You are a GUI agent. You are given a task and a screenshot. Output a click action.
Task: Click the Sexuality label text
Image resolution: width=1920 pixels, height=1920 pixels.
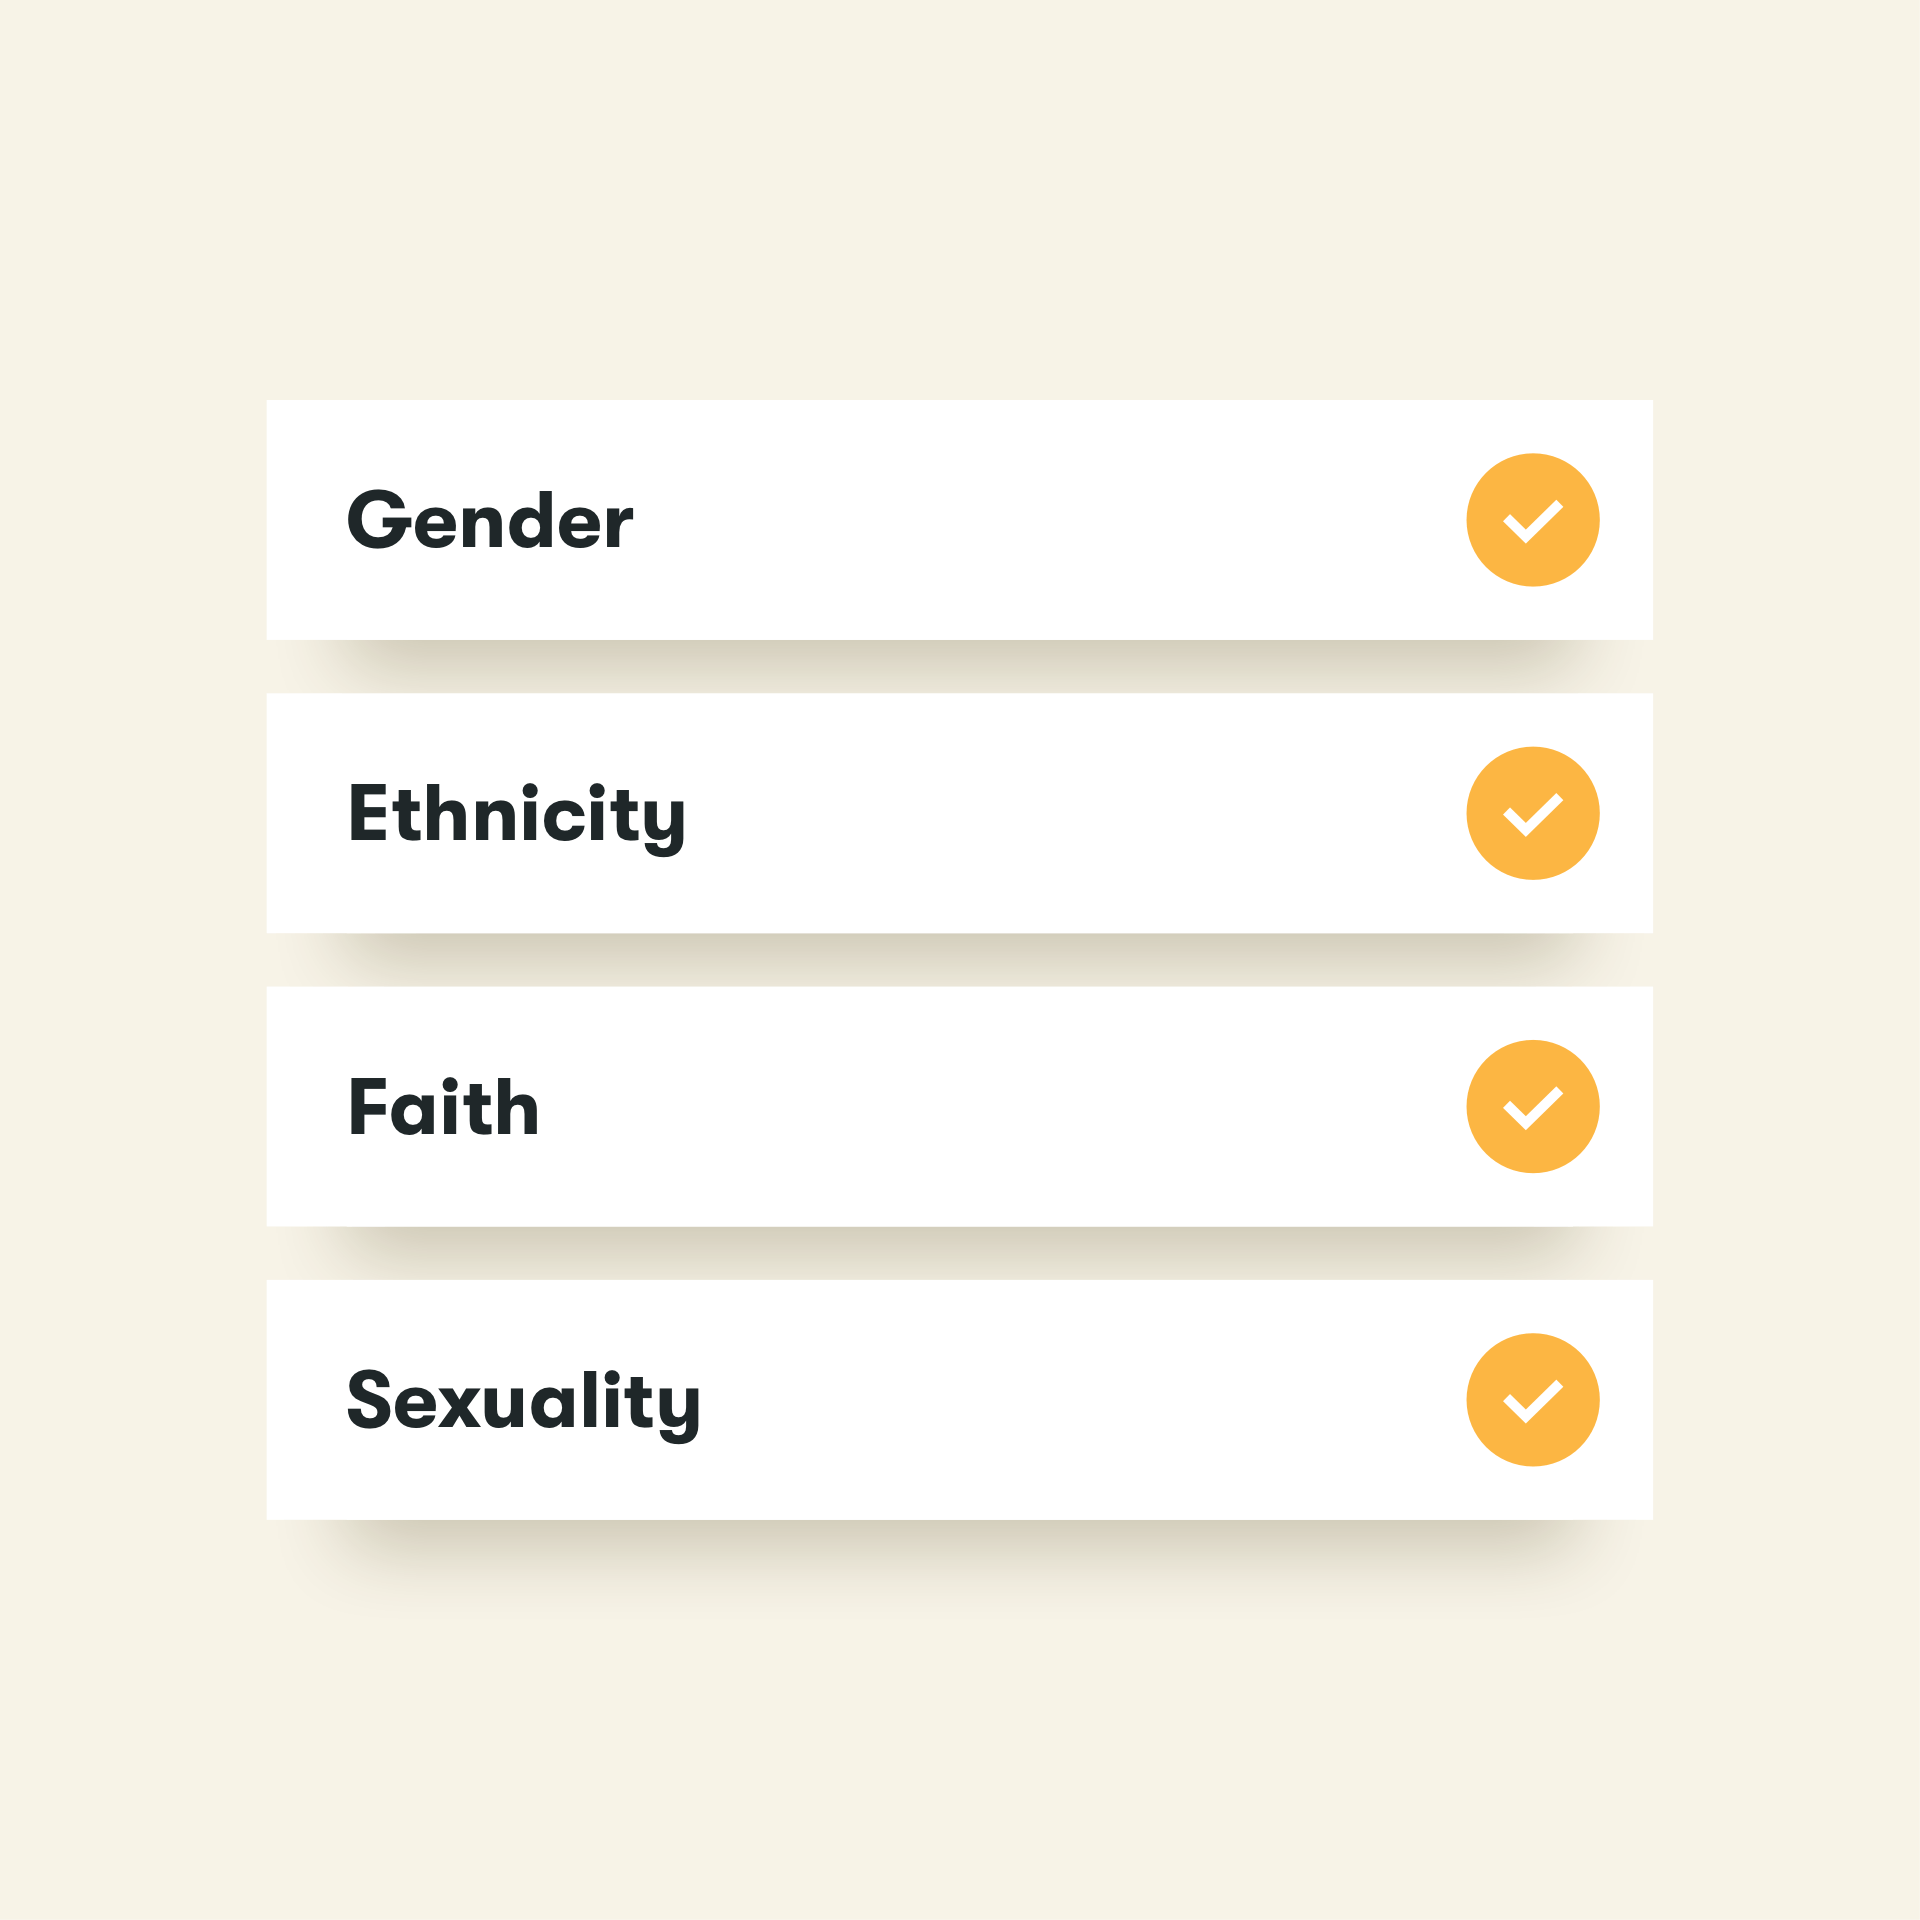523,1401
